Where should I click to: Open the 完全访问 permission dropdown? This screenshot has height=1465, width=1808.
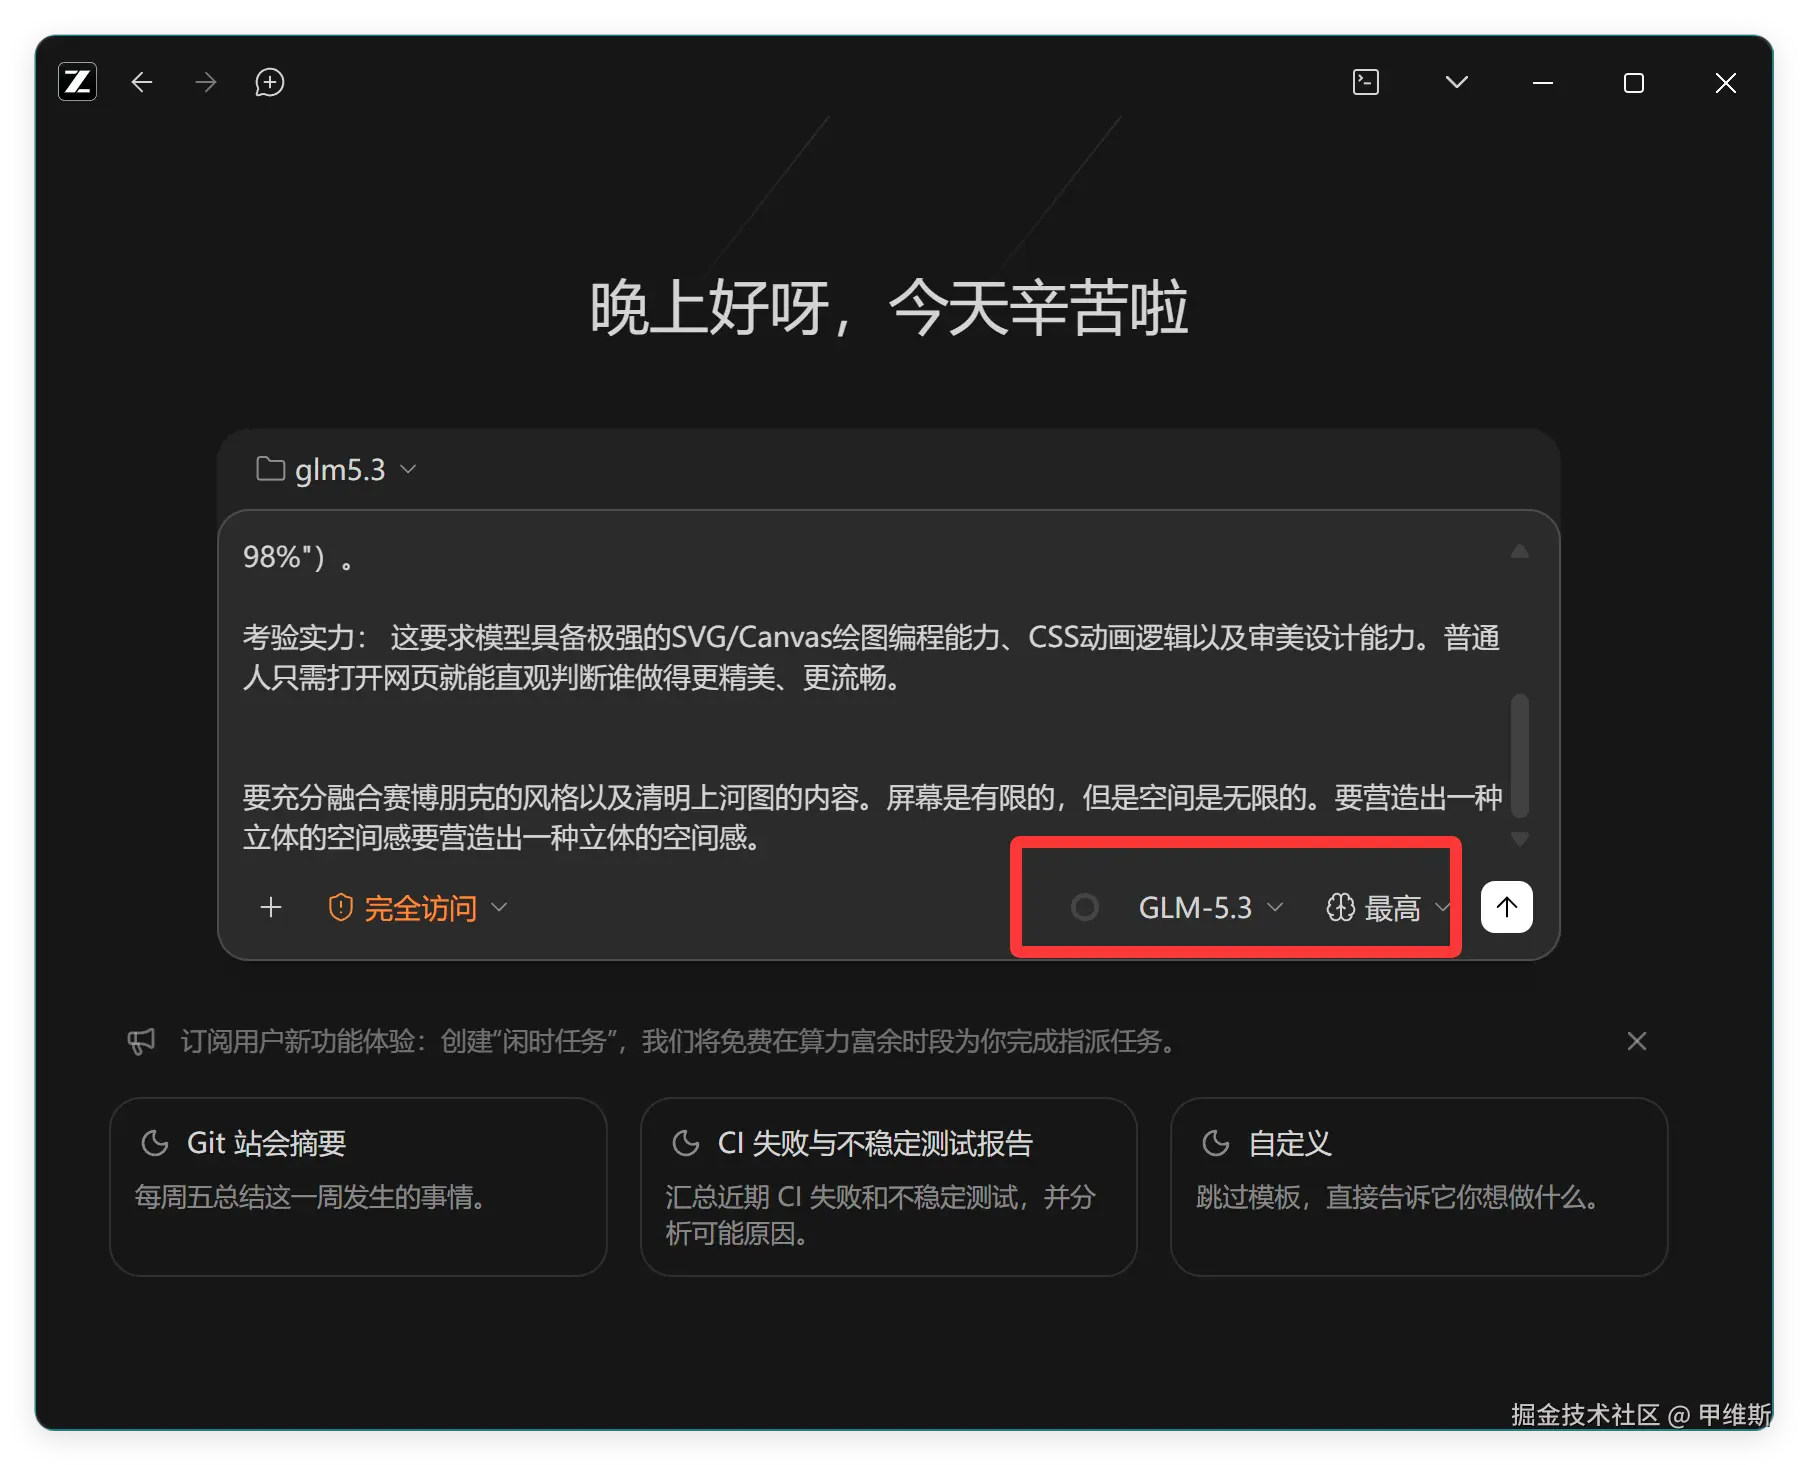pyautogui.click(x=418, y=908)
